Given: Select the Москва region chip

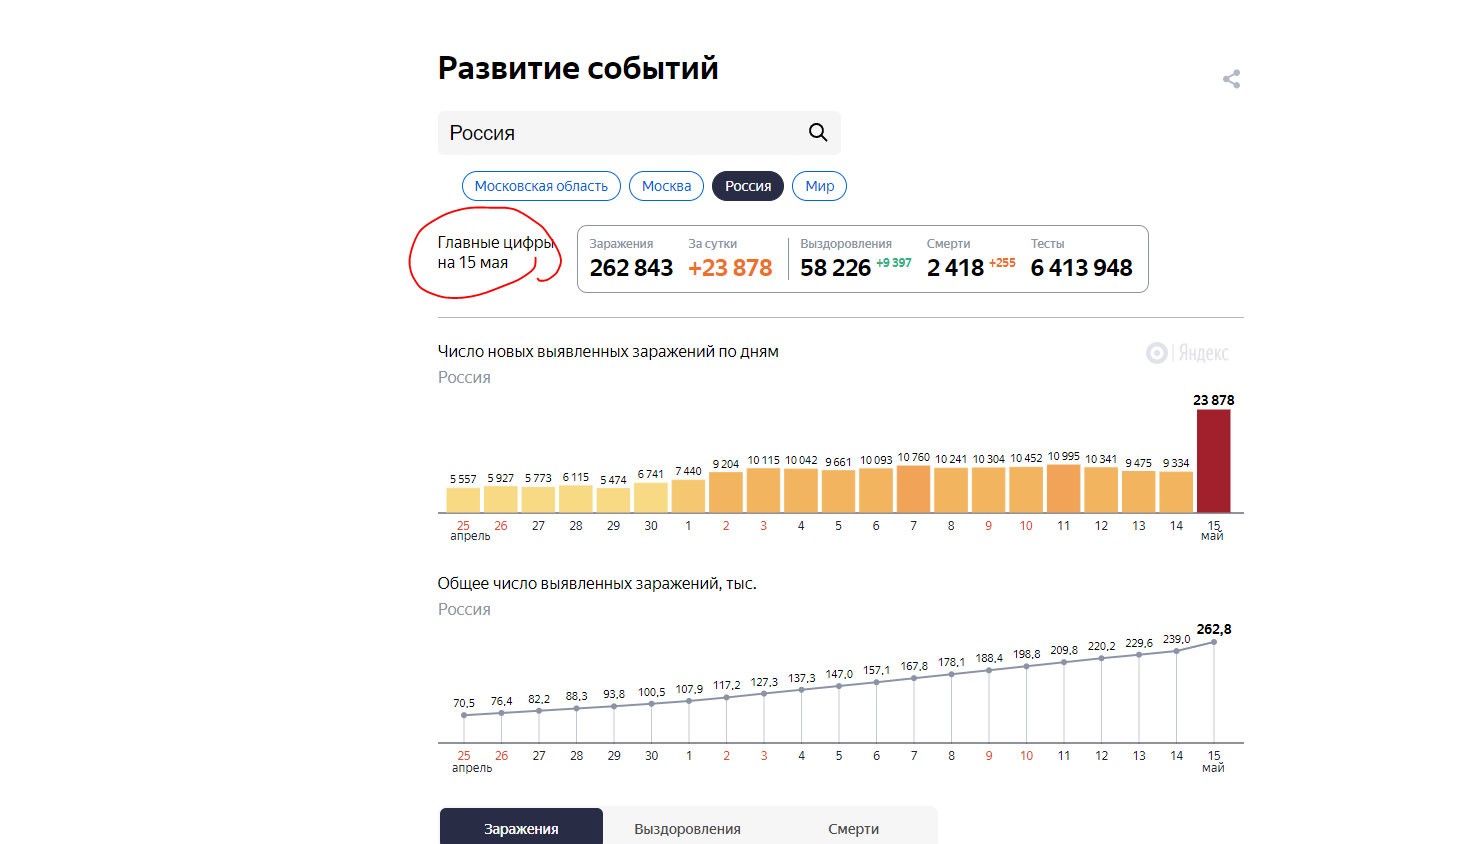Looking at the screenshot, I should 666,186.
